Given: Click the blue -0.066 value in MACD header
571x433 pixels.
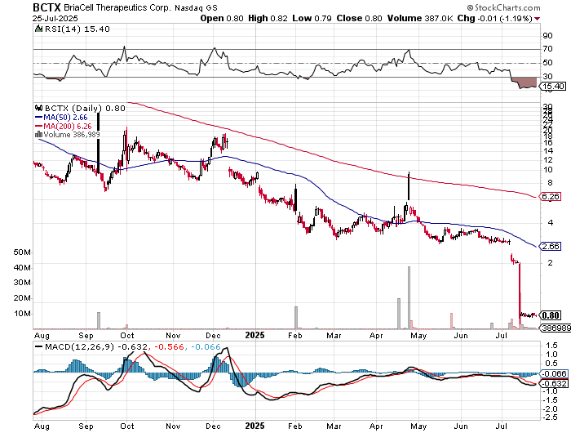Looking at the screenshot, I should (x=205, y=347).
